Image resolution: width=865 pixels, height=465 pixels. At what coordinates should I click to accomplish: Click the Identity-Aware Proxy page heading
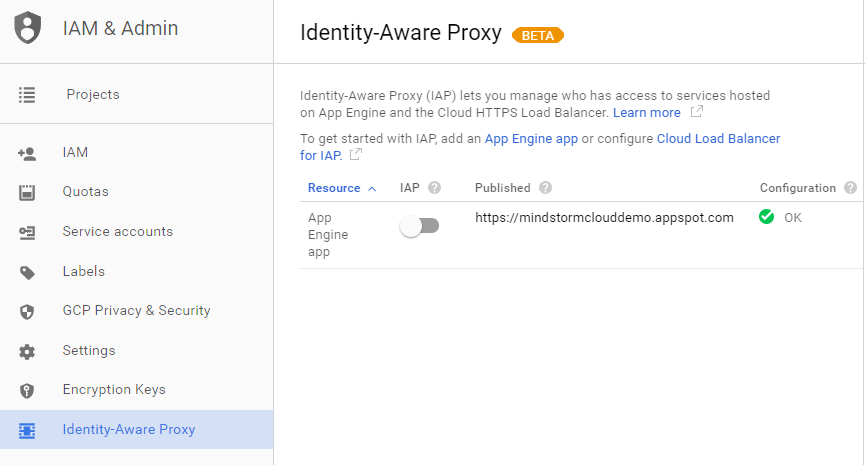[401, 33]
